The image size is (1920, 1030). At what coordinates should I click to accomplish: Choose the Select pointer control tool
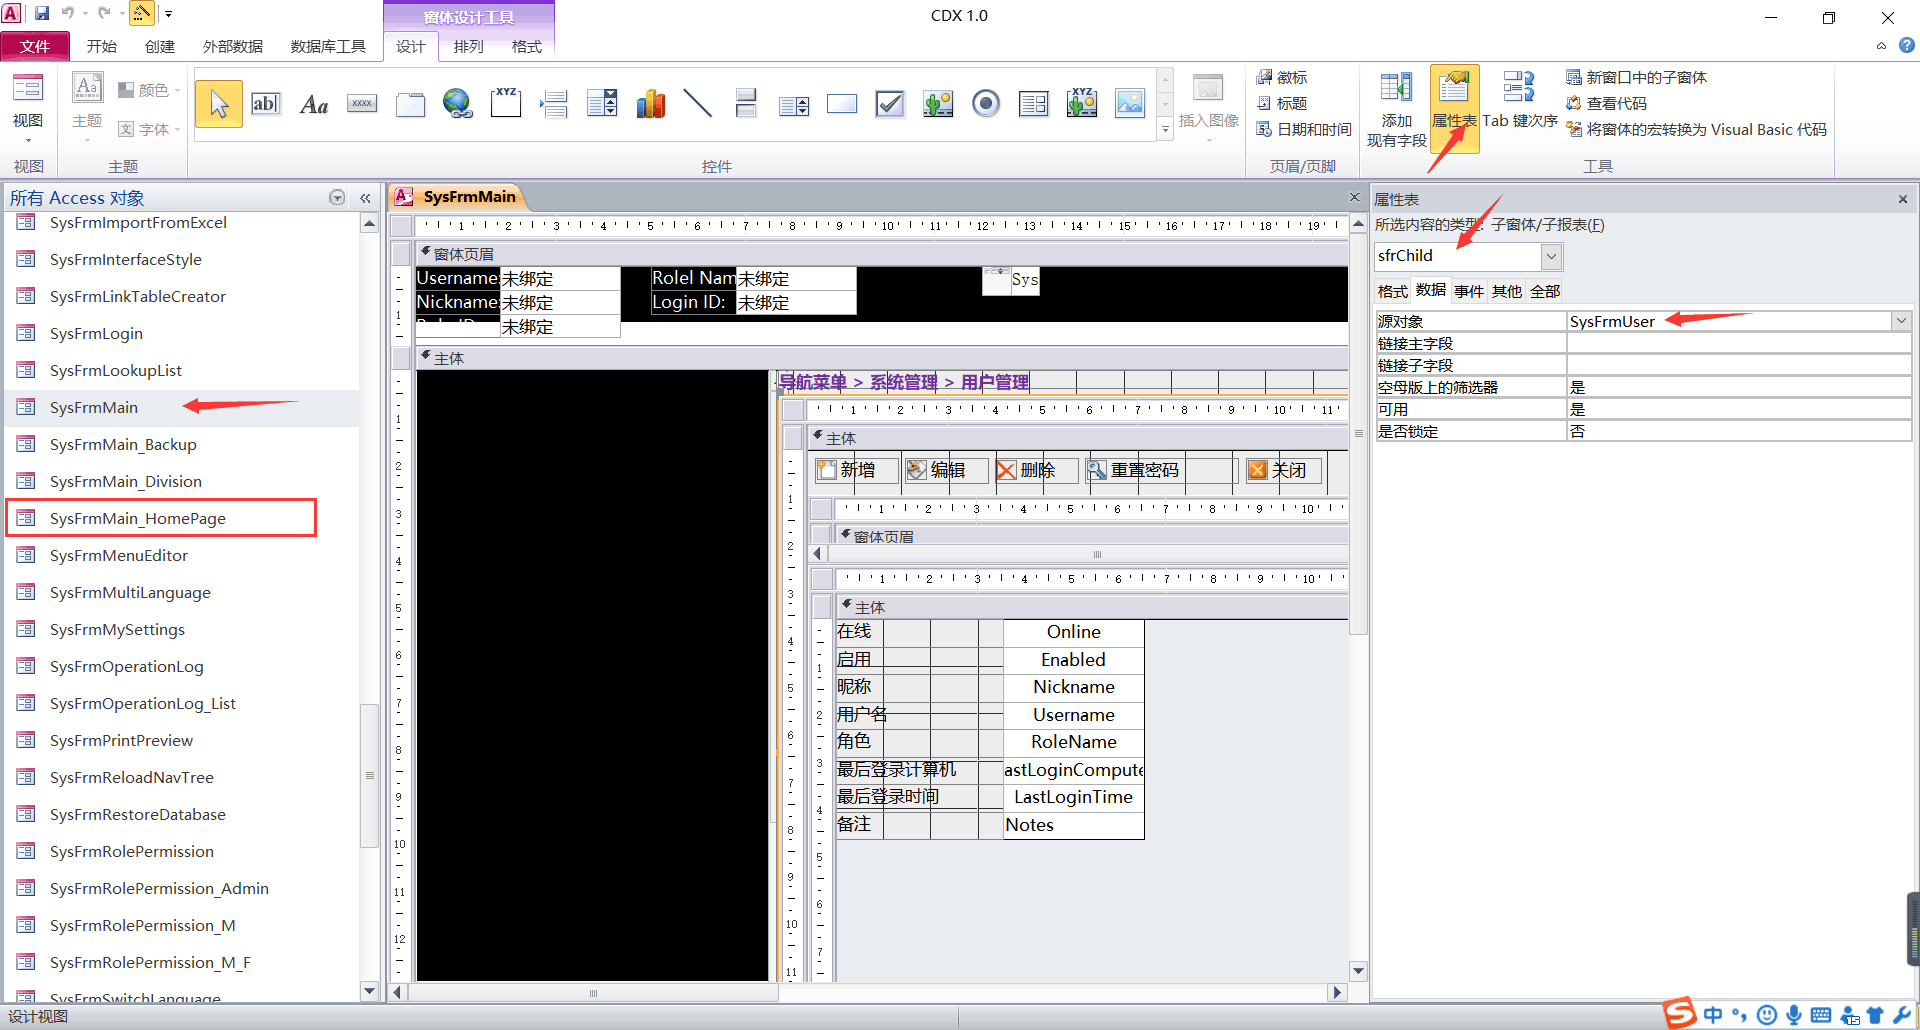point(219,104)
